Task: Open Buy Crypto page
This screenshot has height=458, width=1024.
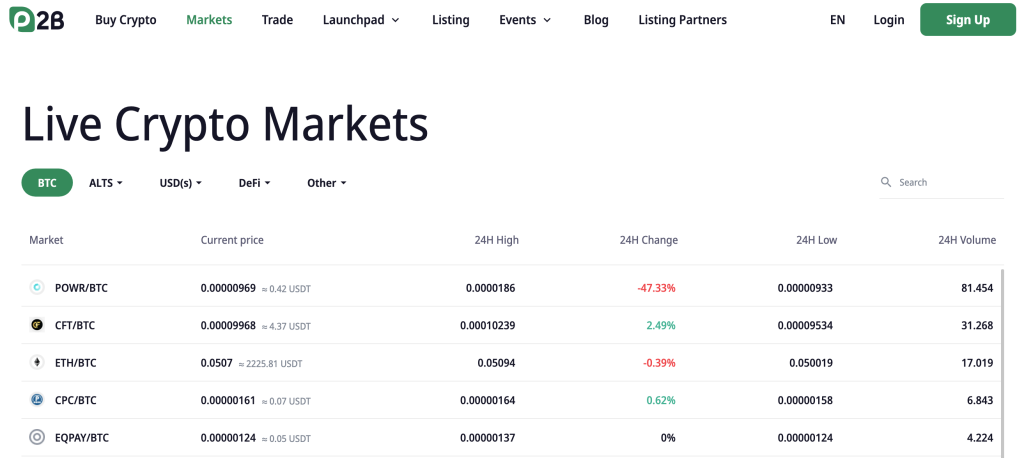Action: coord(126,20)
